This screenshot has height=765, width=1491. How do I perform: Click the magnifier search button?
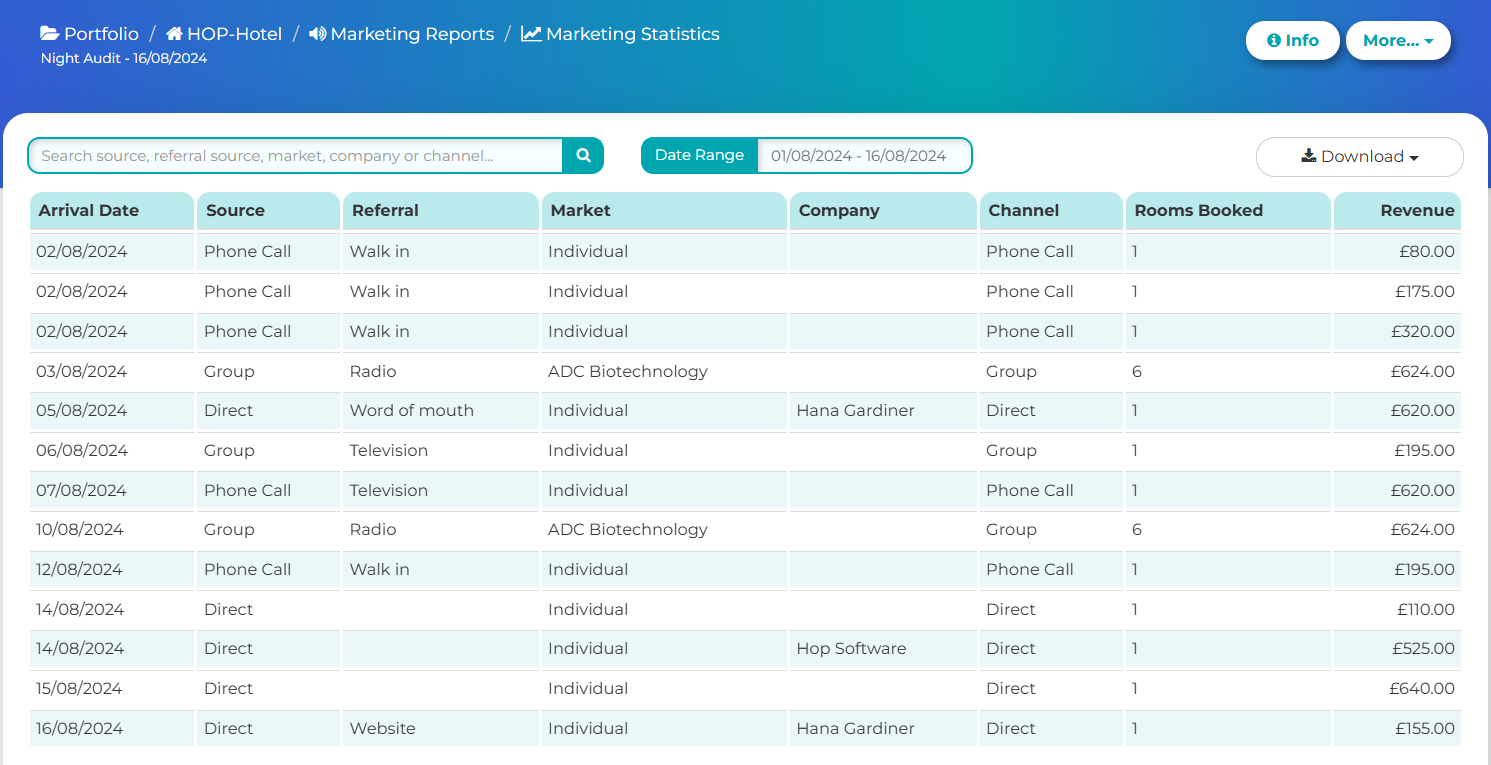point(583,156)
